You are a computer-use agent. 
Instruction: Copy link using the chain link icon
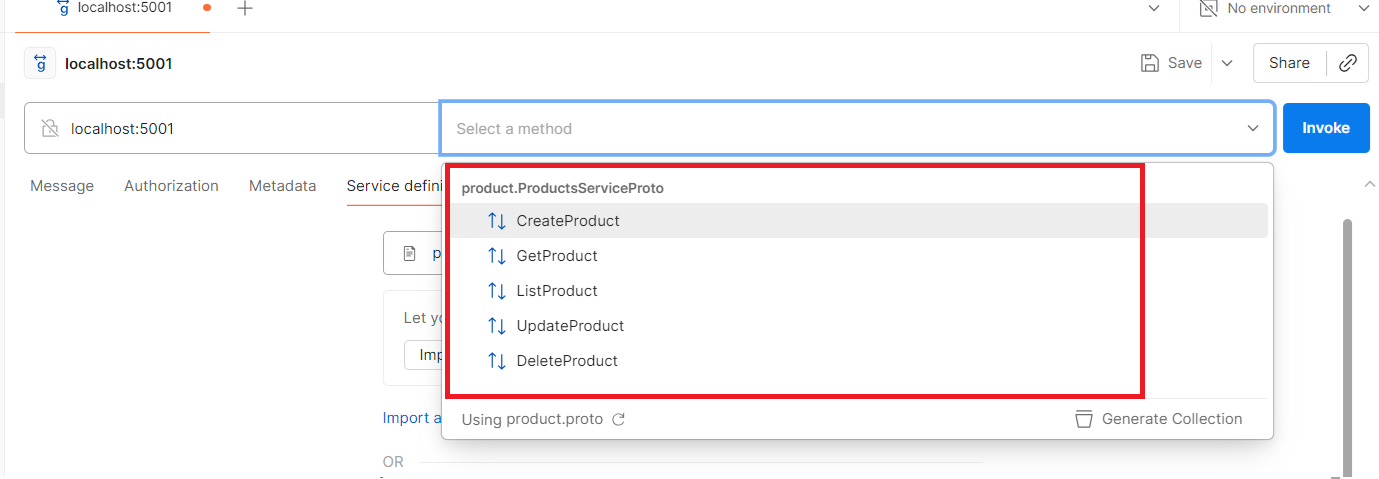click(x=1348, y=63)
